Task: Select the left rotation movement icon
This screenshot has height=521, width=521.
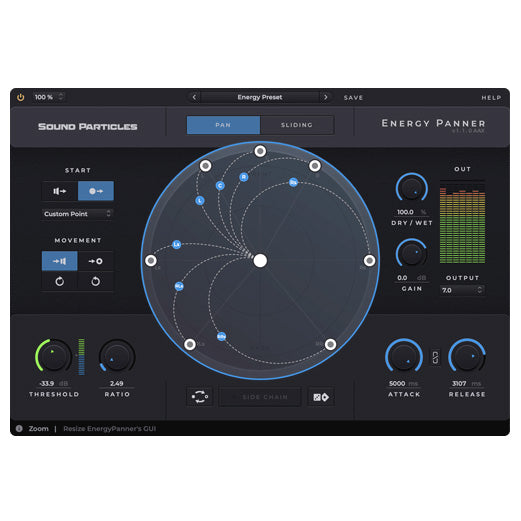Action: (x=60, y=281)
